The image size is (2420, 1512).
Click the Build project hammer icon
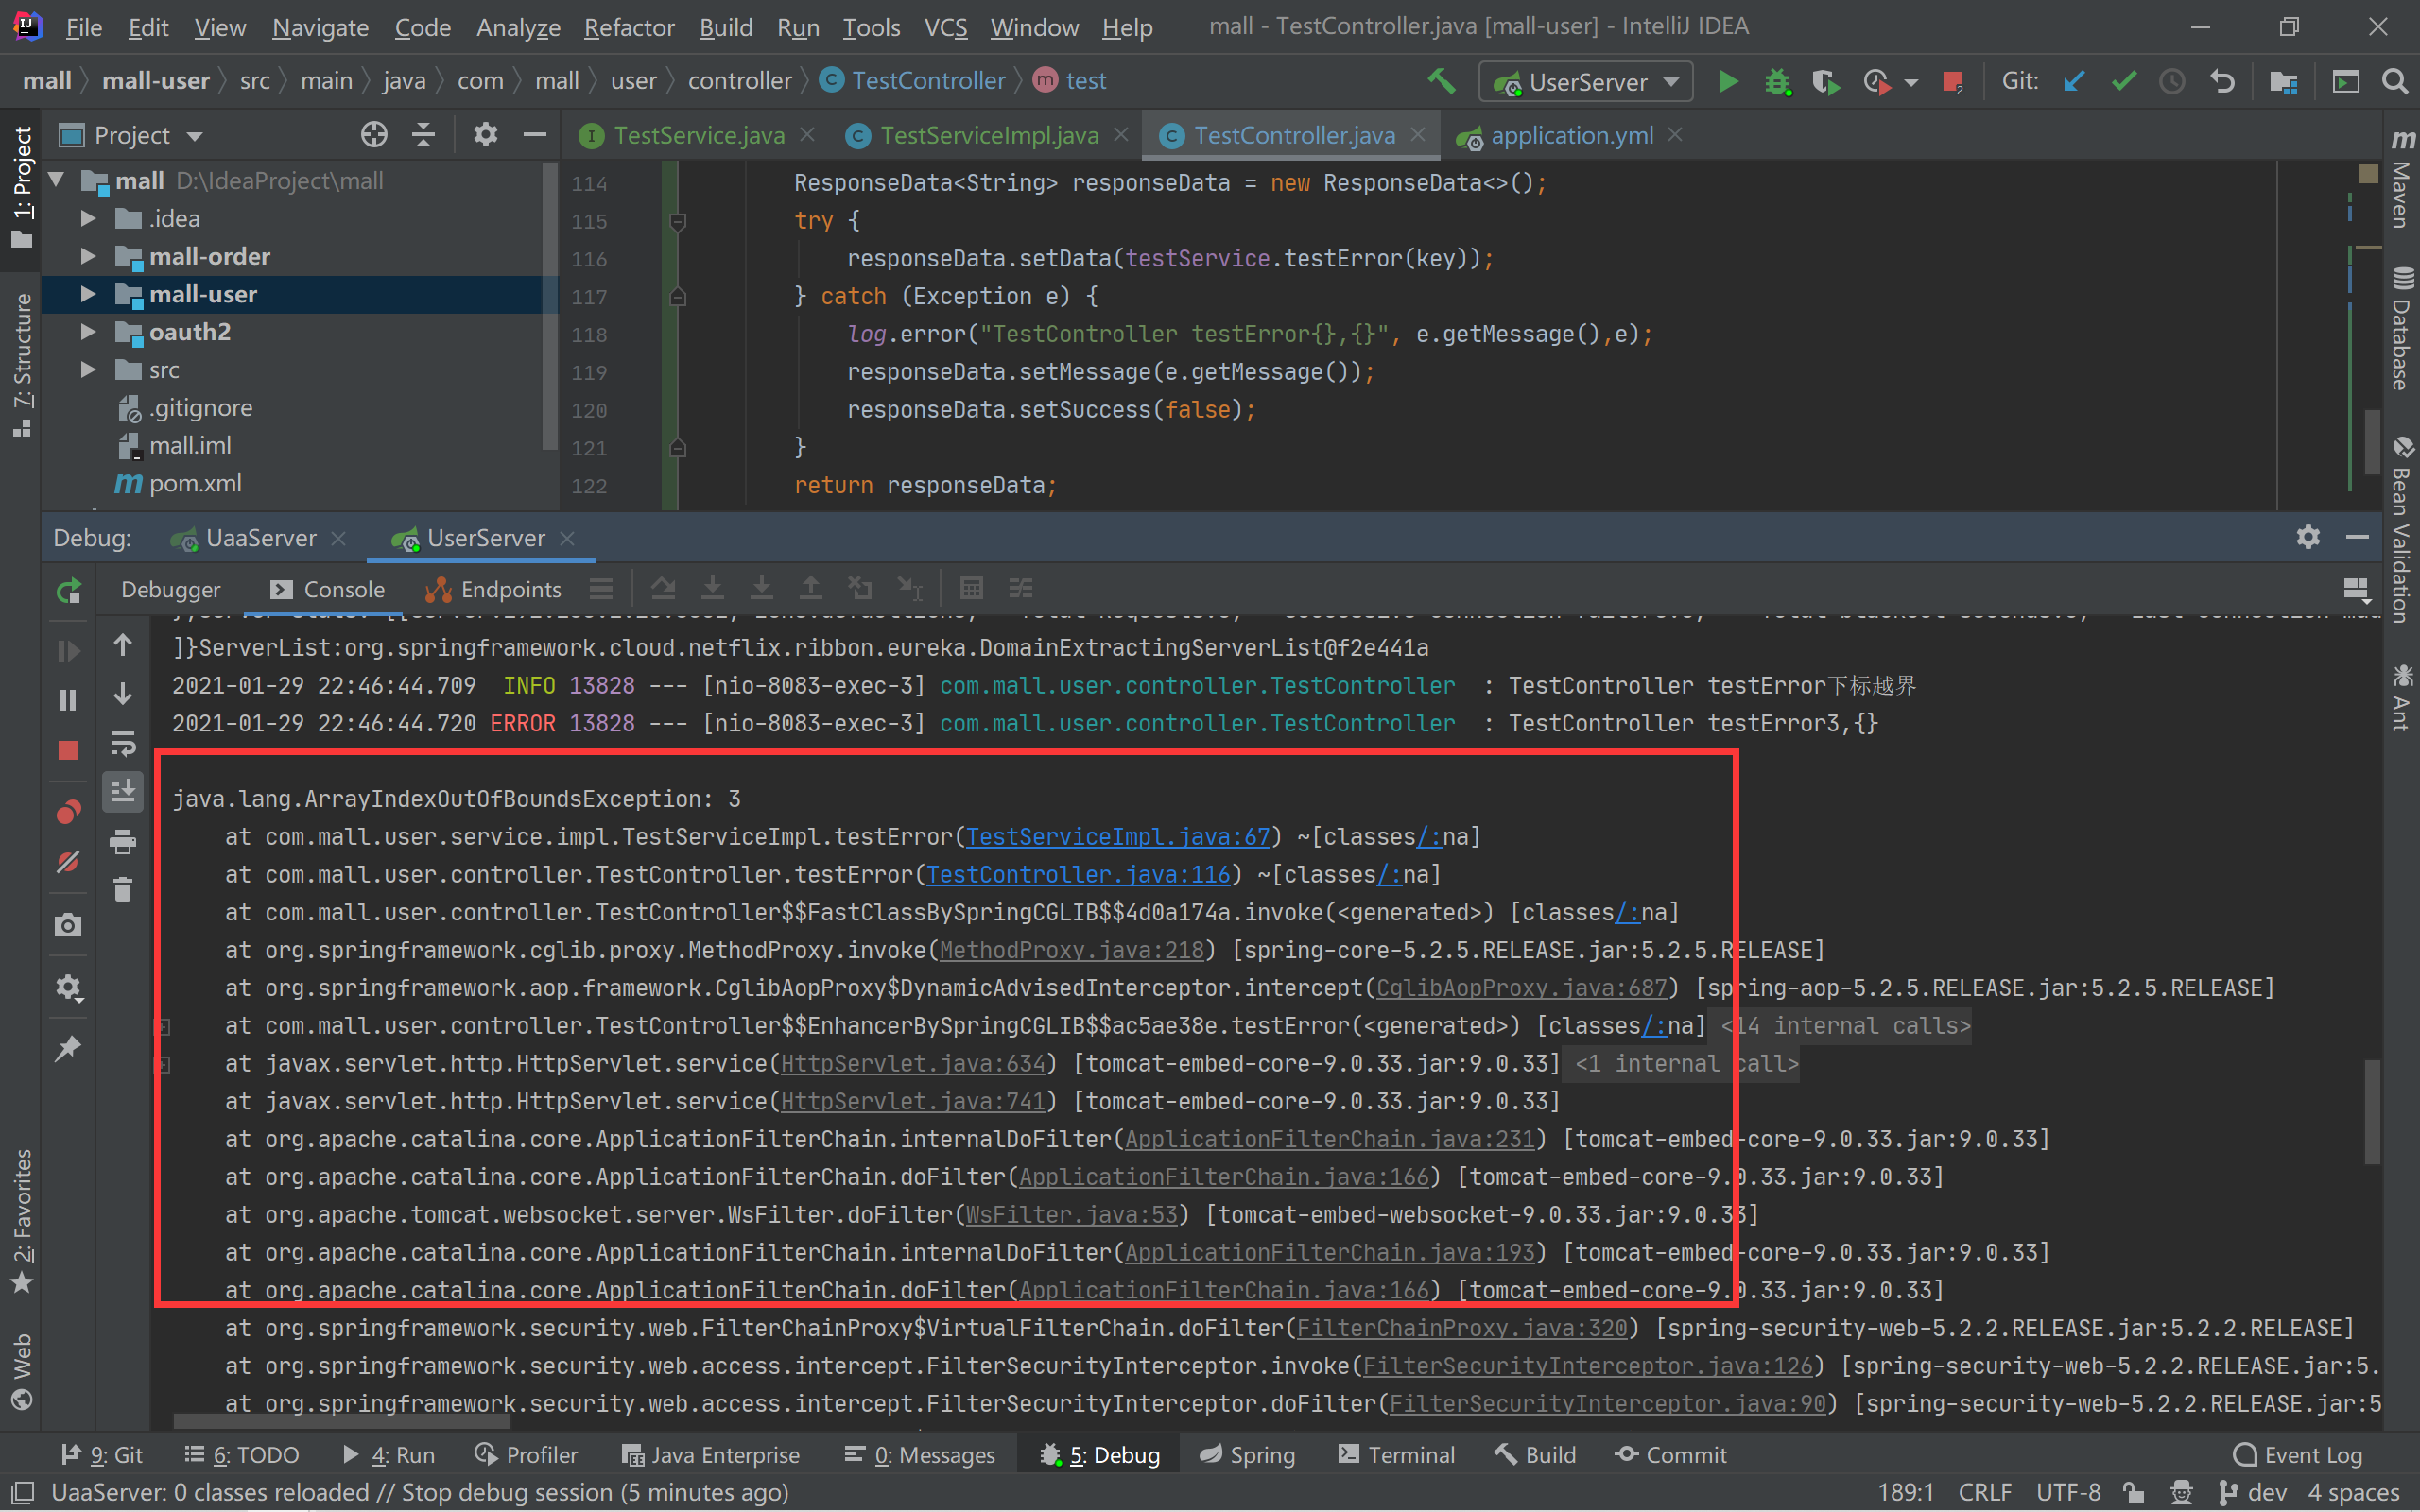pyautogui.click(x=1441, y=81)
